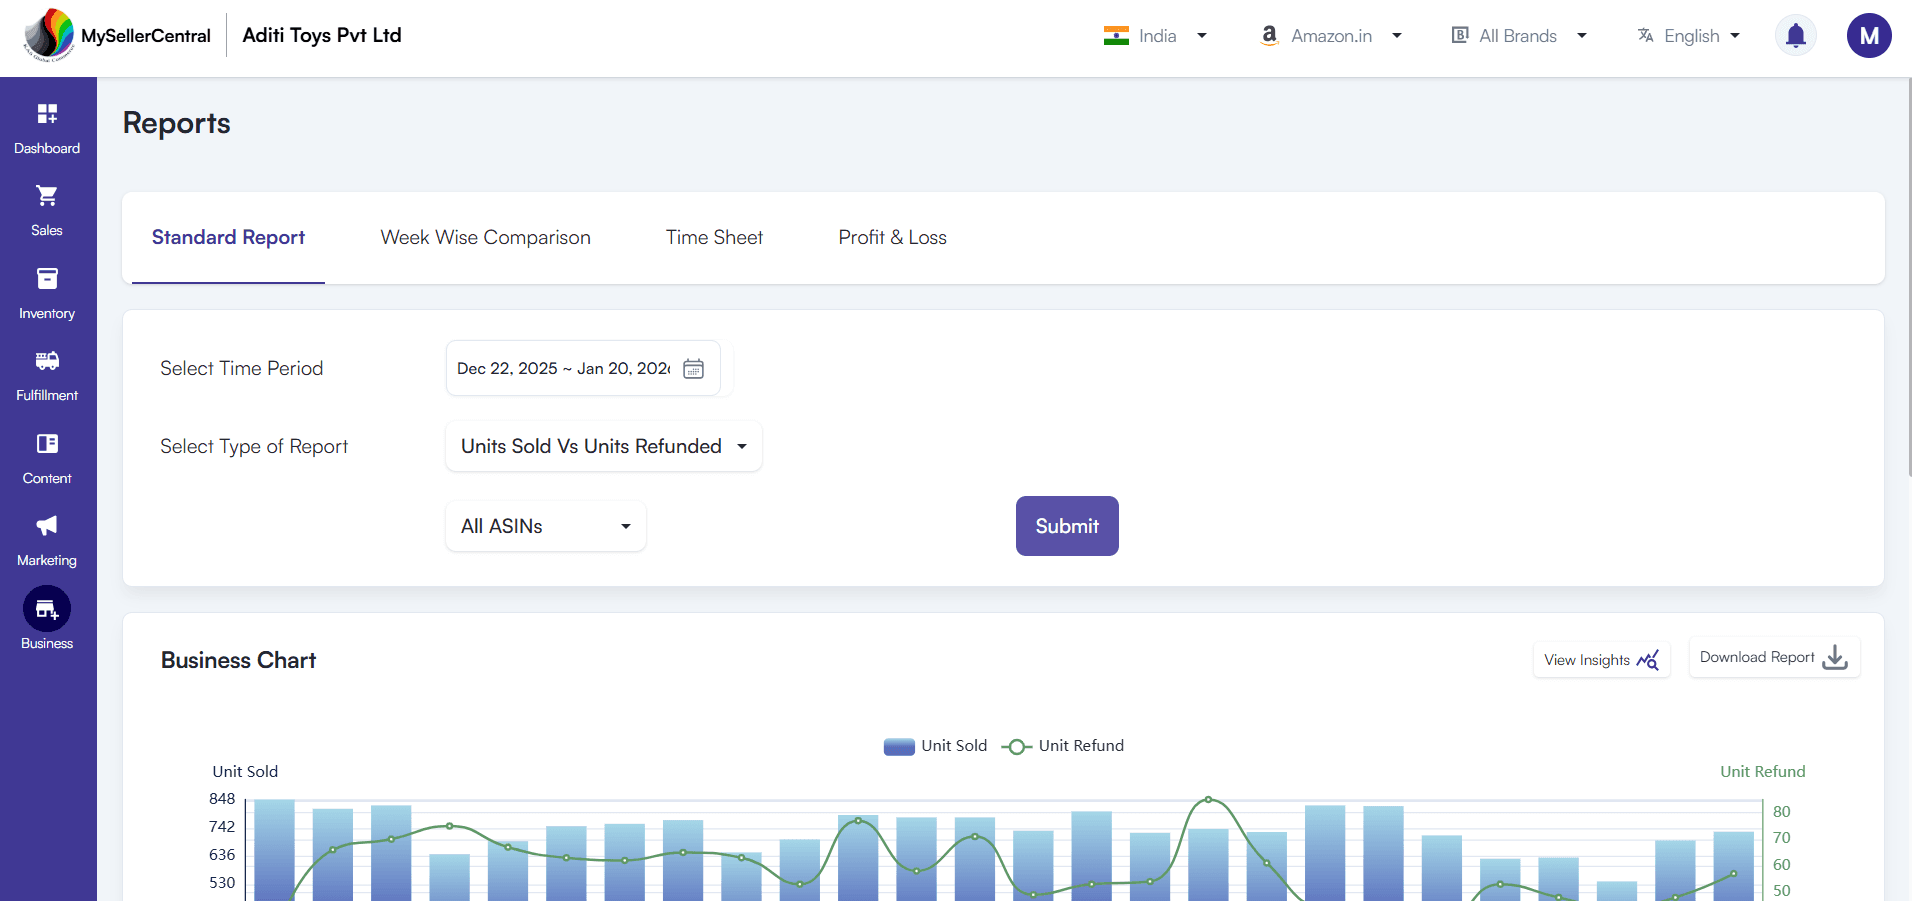Open the Amazon.in marketplace dropdown
The image size is (1912, 901).
[1330, 35]
